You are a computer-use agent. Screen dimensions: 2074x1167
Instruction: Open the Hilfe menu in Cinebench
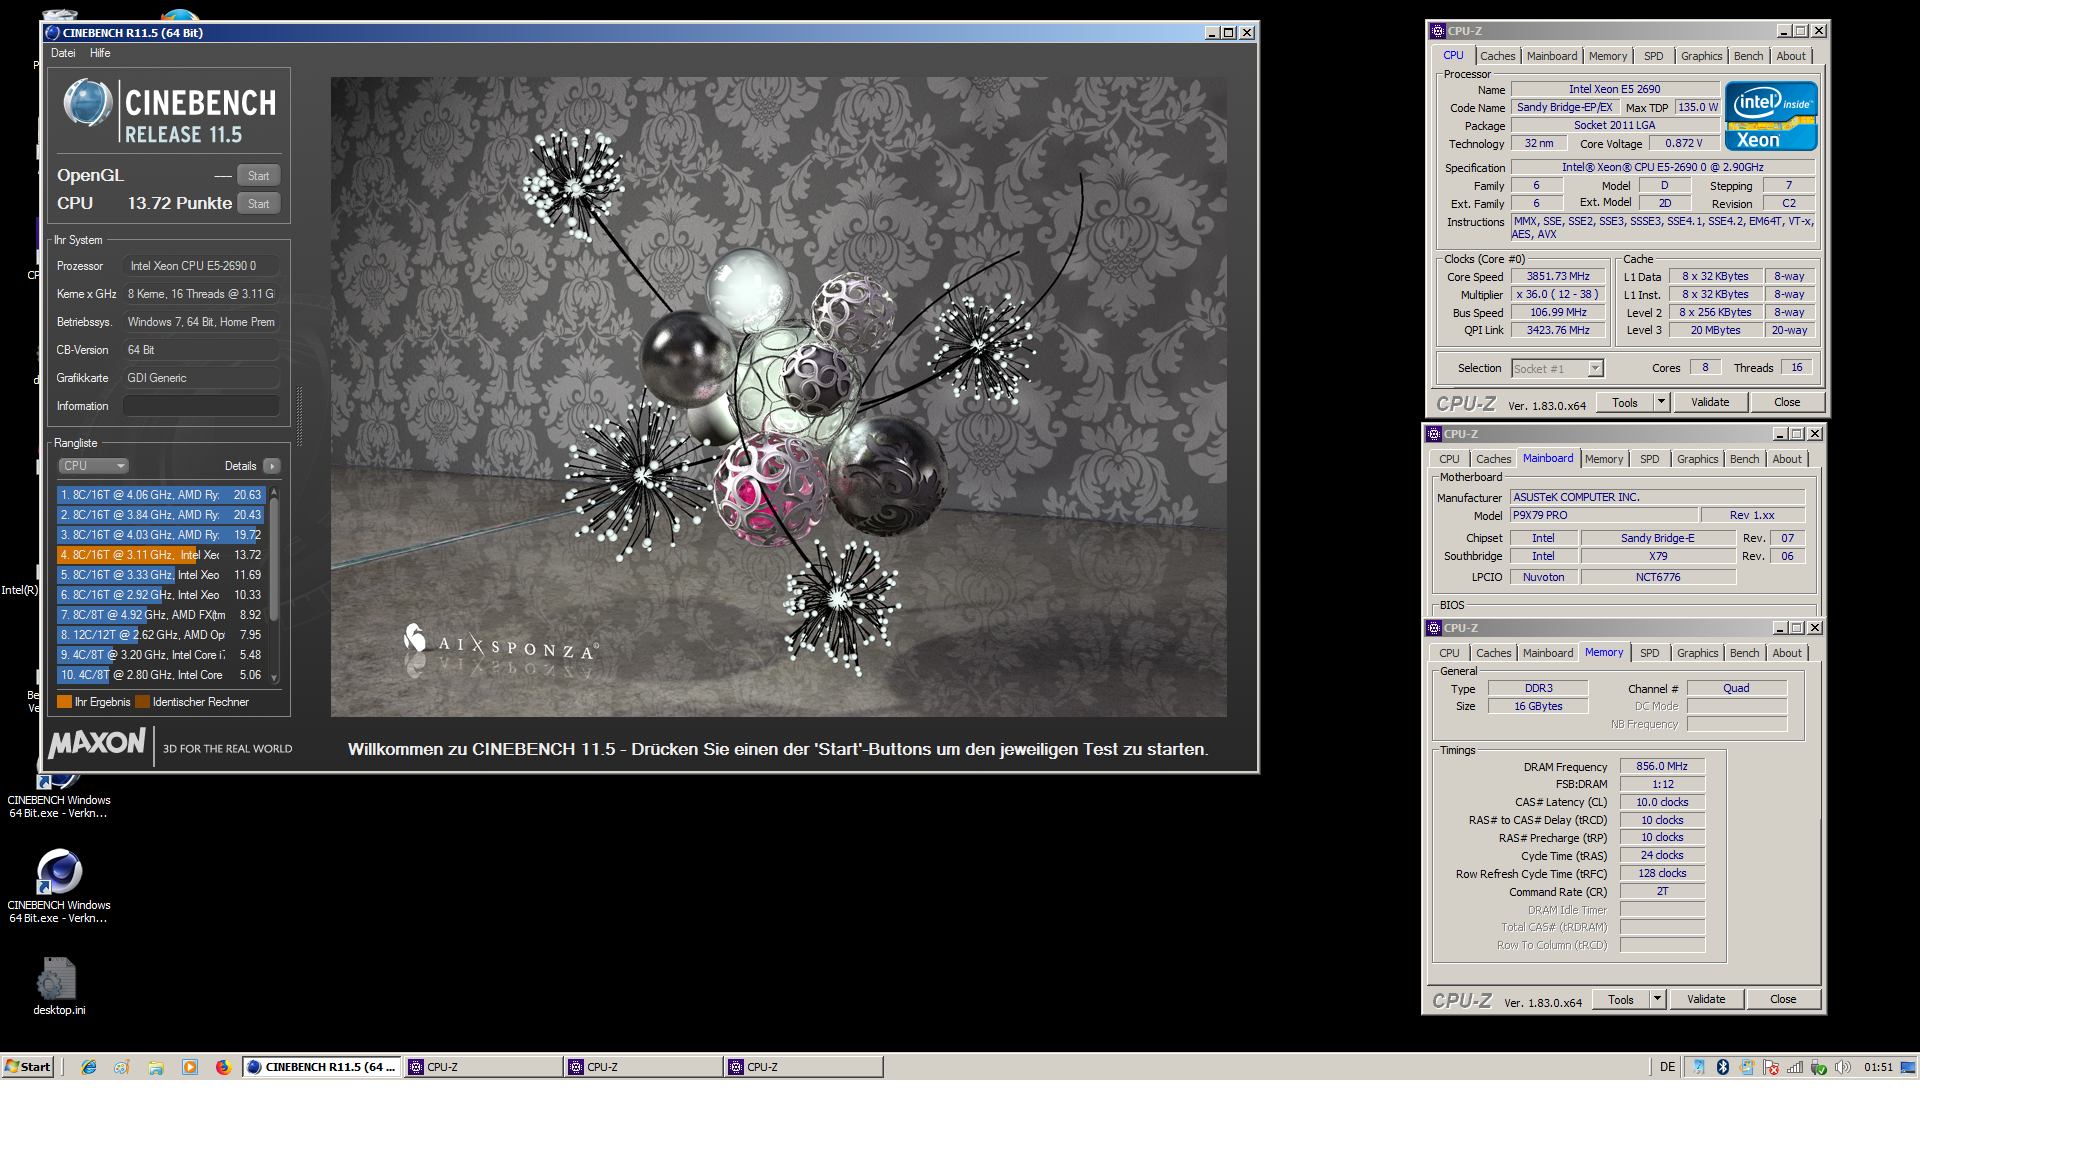click(x=100, y=53)
